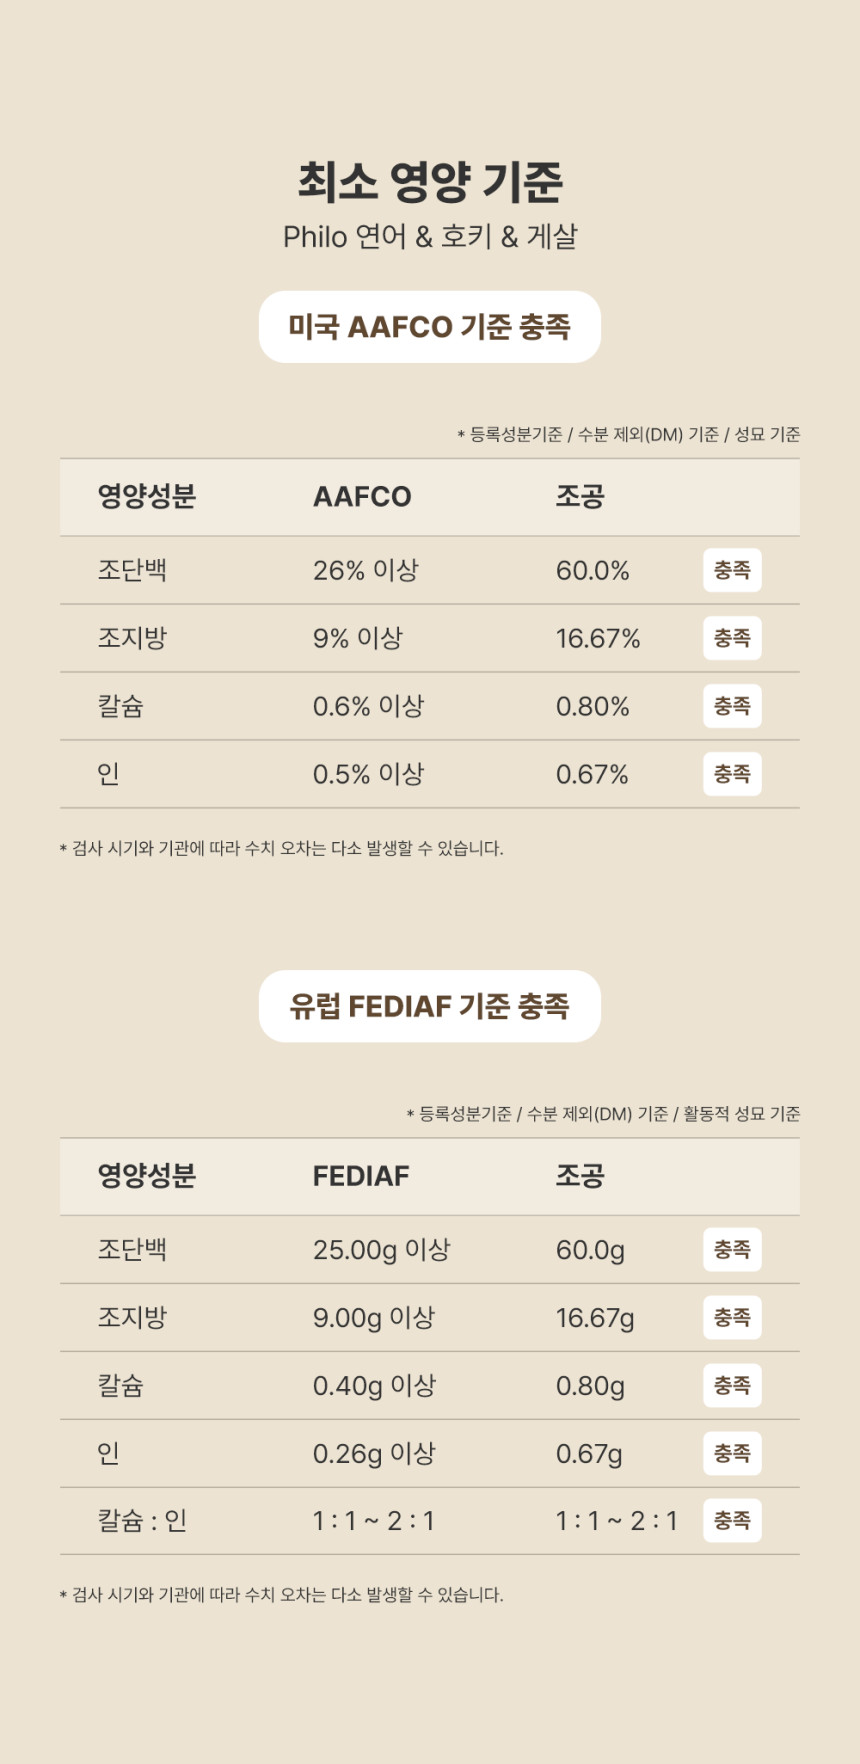Click the 유럽 FEDIAF 기준 충족 badge
860x1764 pixels.
[430, 1006]
